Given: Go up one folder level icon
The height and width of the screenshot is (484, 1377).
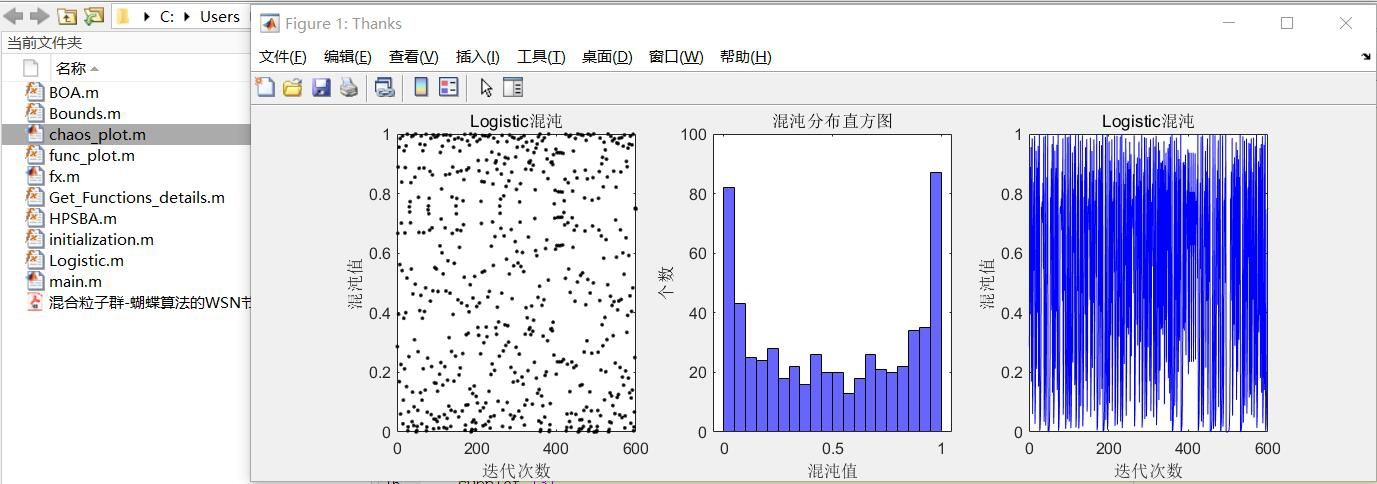Looking at the screenshot, I should click(x=66, y=16).
